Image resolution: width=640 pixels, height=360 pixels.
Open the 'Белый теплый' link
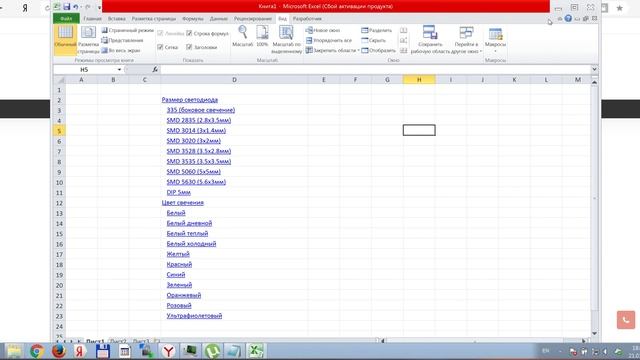coord(187,233)
